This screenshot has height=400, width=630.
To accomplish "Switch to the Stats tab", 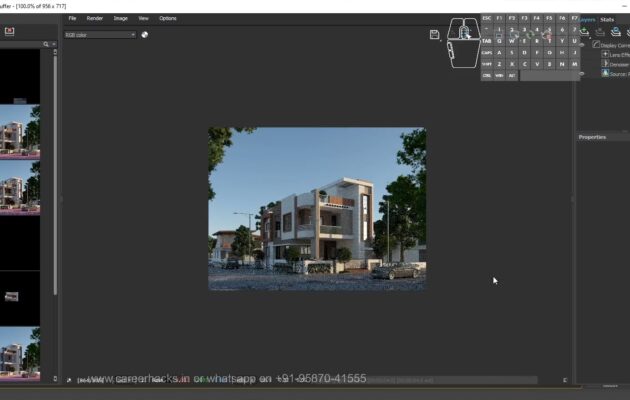I will pyautogui.click(x=607, y=19).
